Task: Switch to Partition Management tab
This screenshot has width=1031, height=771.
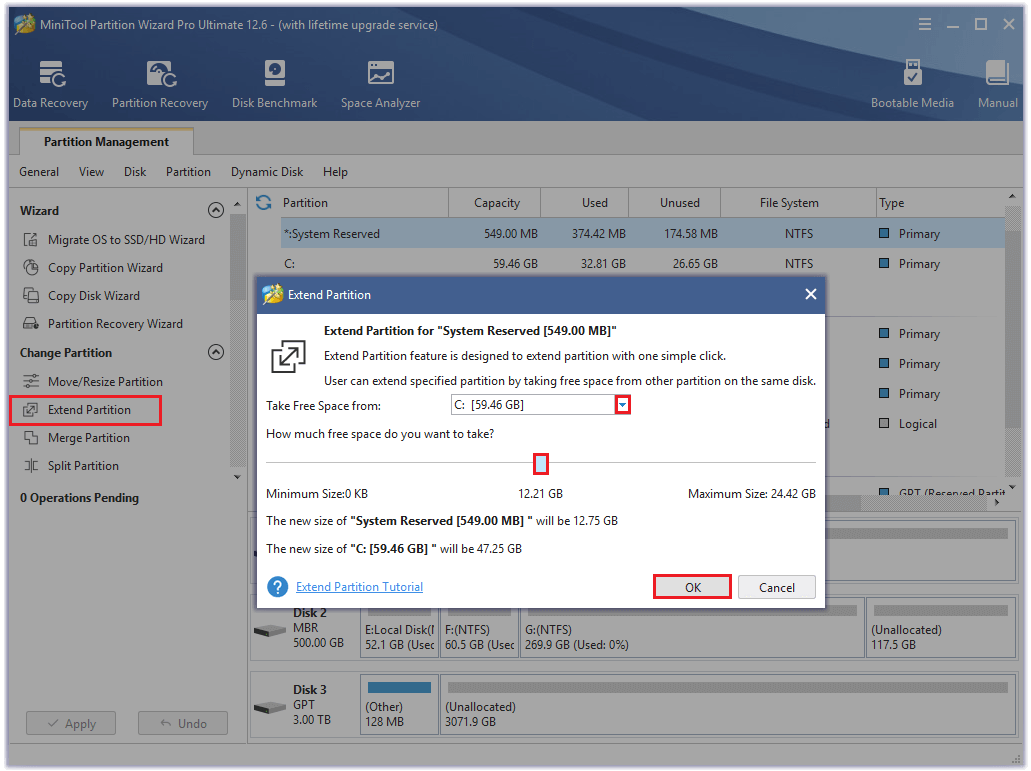Action: pos(107,141)
